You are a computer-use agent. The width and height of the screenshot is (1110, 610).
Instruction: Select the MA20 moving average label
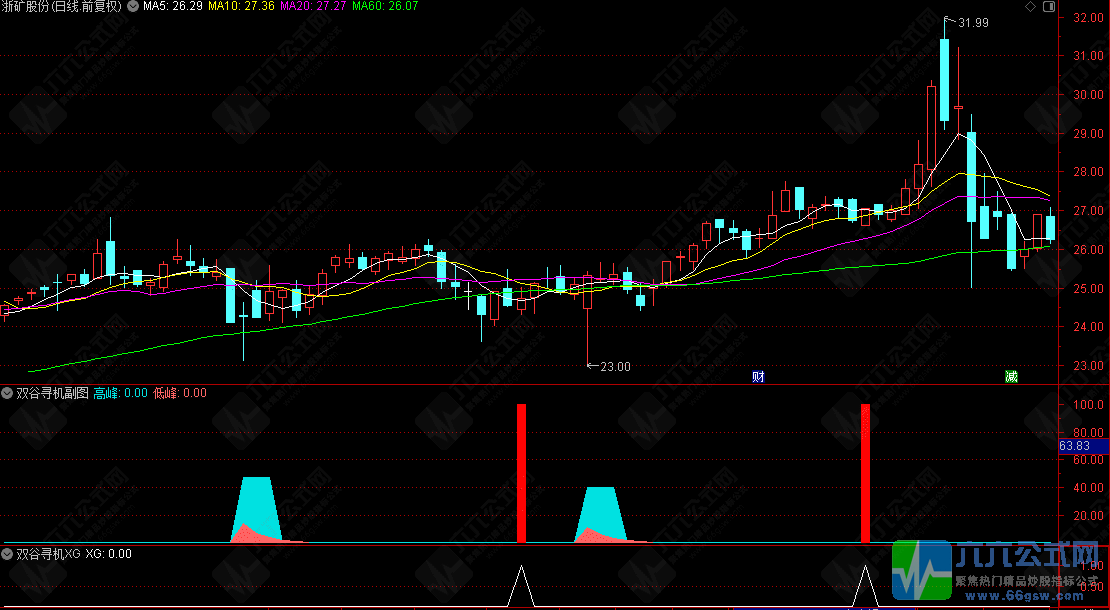click(x=314, y=6)
